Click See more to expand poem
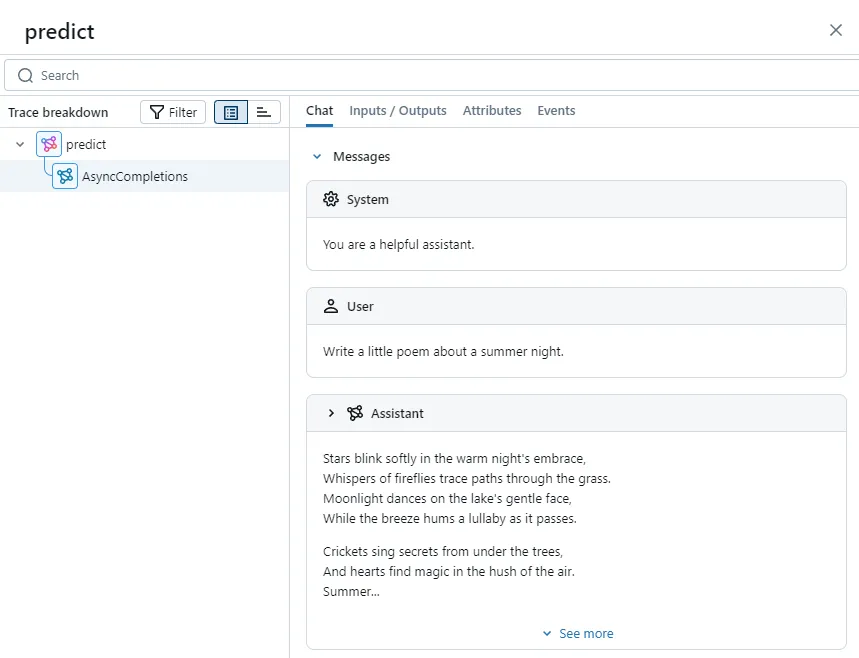Screen dimensions: 859x658 click(x=578, y=633)
